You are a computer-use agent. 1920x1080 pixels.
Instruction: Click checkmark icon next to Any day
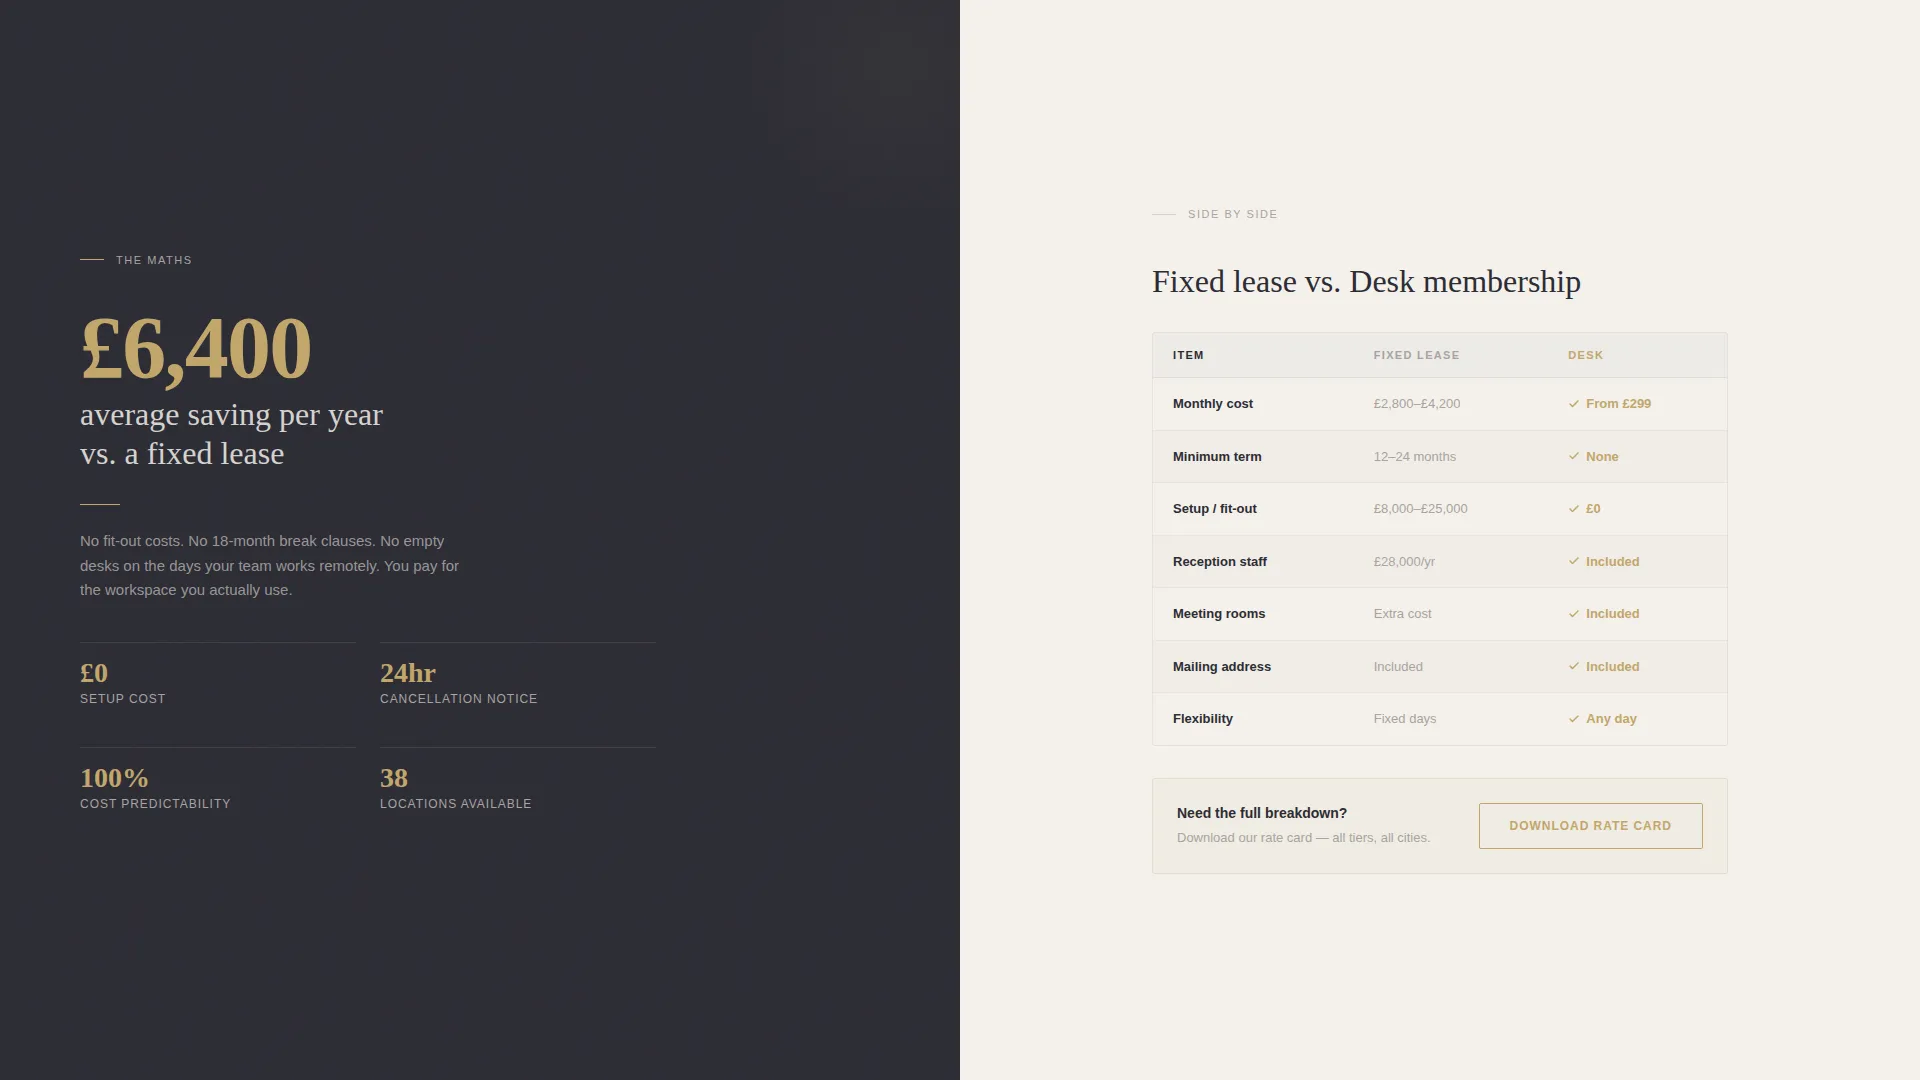click(1574, 719)
